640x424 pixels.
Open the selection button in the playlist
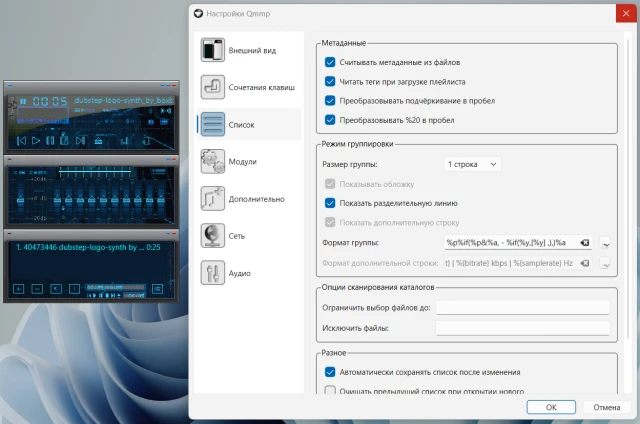point(56,289)
